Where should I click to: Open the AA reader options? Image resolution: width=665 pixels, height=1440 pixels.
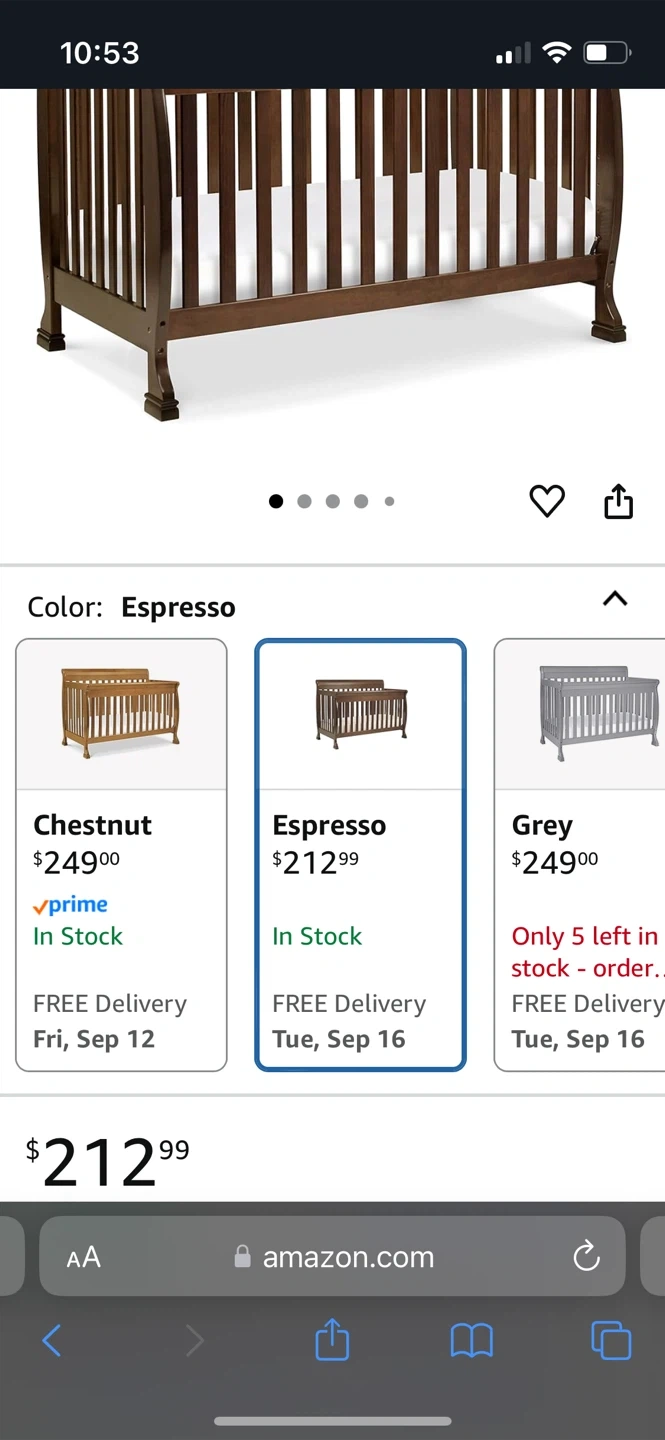pyautogui.click(x=84, y=1257)
